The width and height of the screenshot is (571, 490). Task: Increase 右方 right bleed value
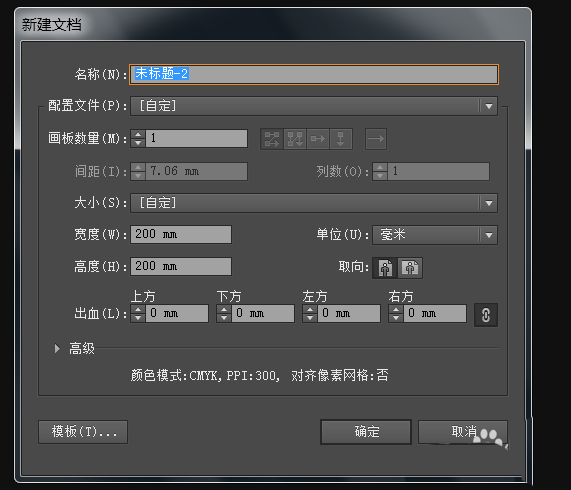pyautogui.click(x=396, y=309)
